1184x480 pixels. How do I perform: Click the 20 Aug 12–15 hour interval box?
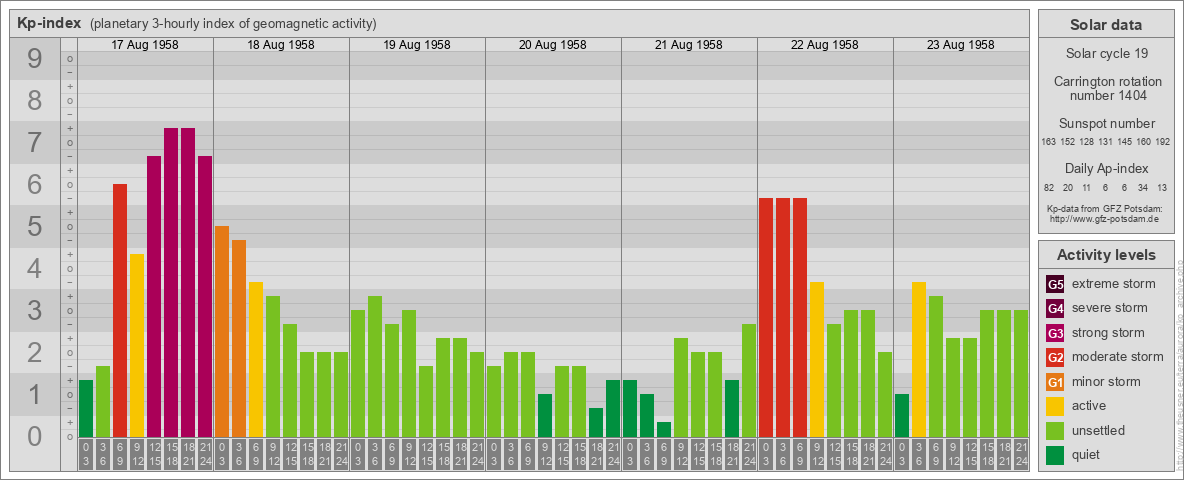tap(562, 454)
